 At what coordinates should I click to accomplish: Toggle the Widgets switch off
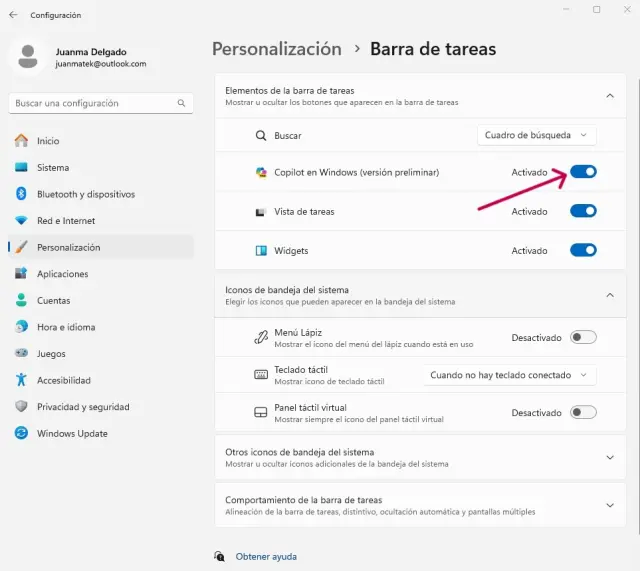(x=583, y=250)
